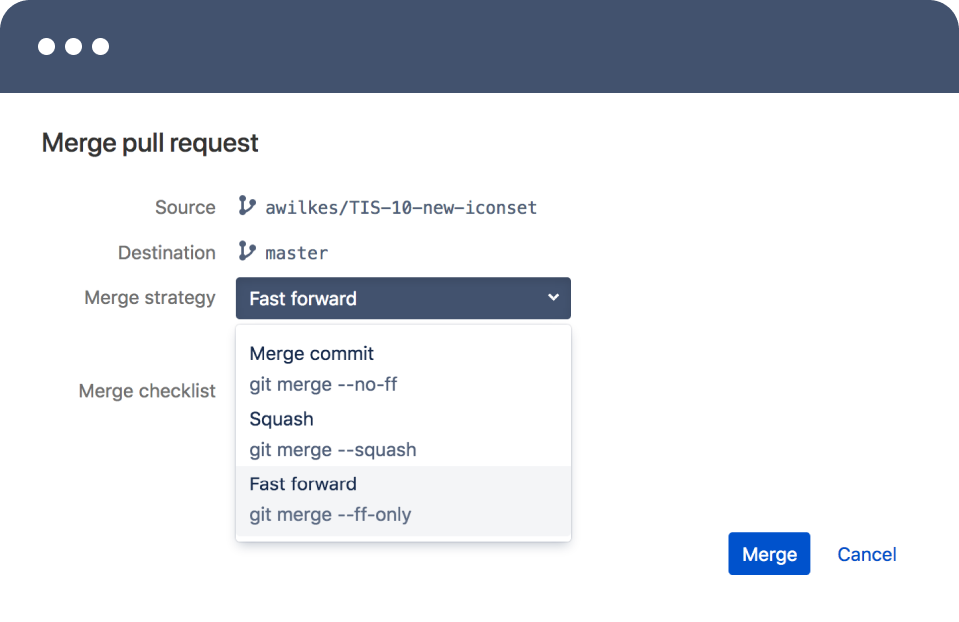Click the rightmost window control dot
The width and height of the screenshot is (959, 622).
(100, 47)
